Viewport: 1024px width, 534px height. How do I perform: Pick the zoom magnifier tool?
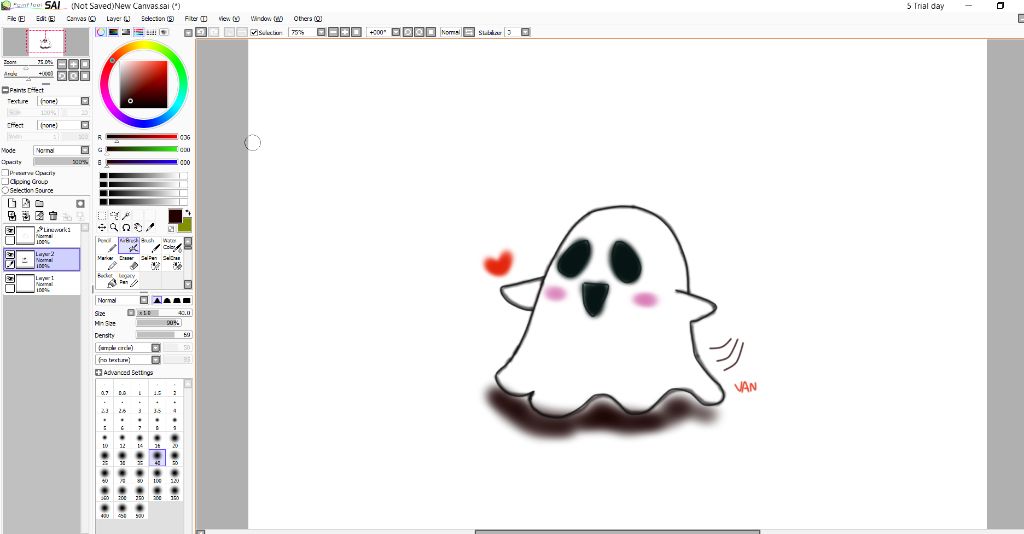tap(114, 227)
